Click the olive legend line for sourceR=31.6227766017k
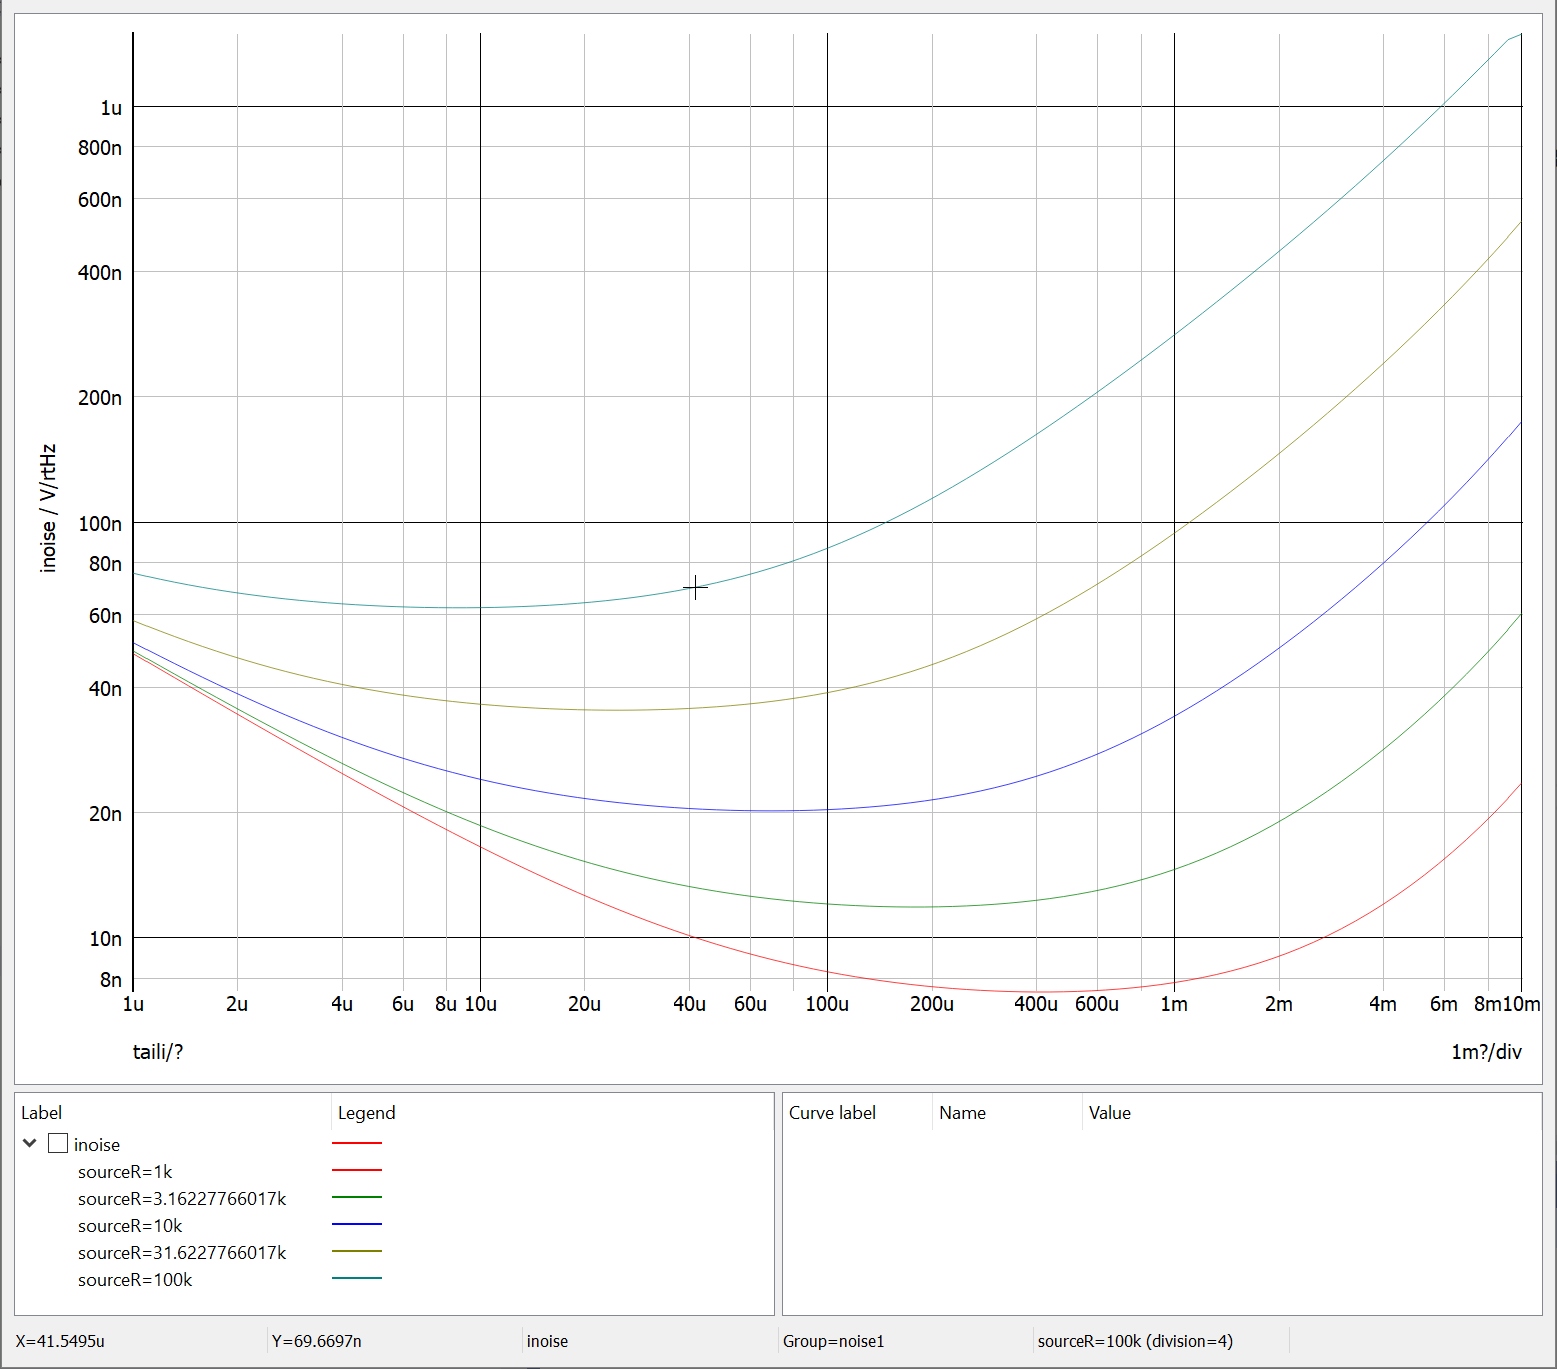The height and width of the screenshot is (1369, 1557). point(356,1251)
